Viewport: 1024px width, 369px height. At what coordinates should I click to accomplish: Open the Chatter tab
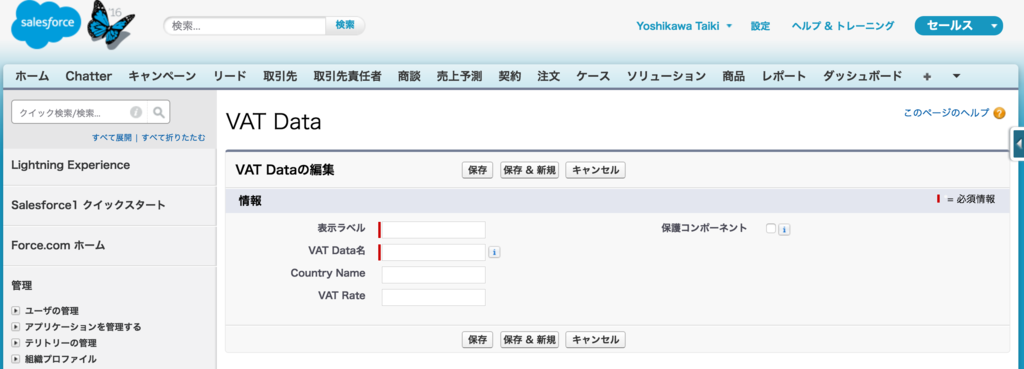(89, 76)
